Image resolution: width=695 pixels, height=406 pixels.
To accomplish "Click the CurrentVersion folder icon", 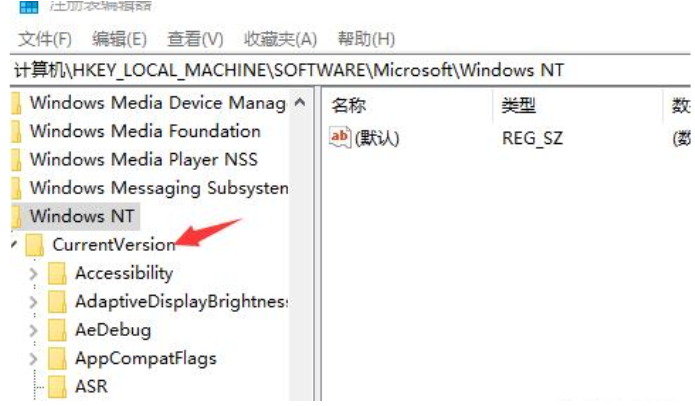I will pos(35,244).
